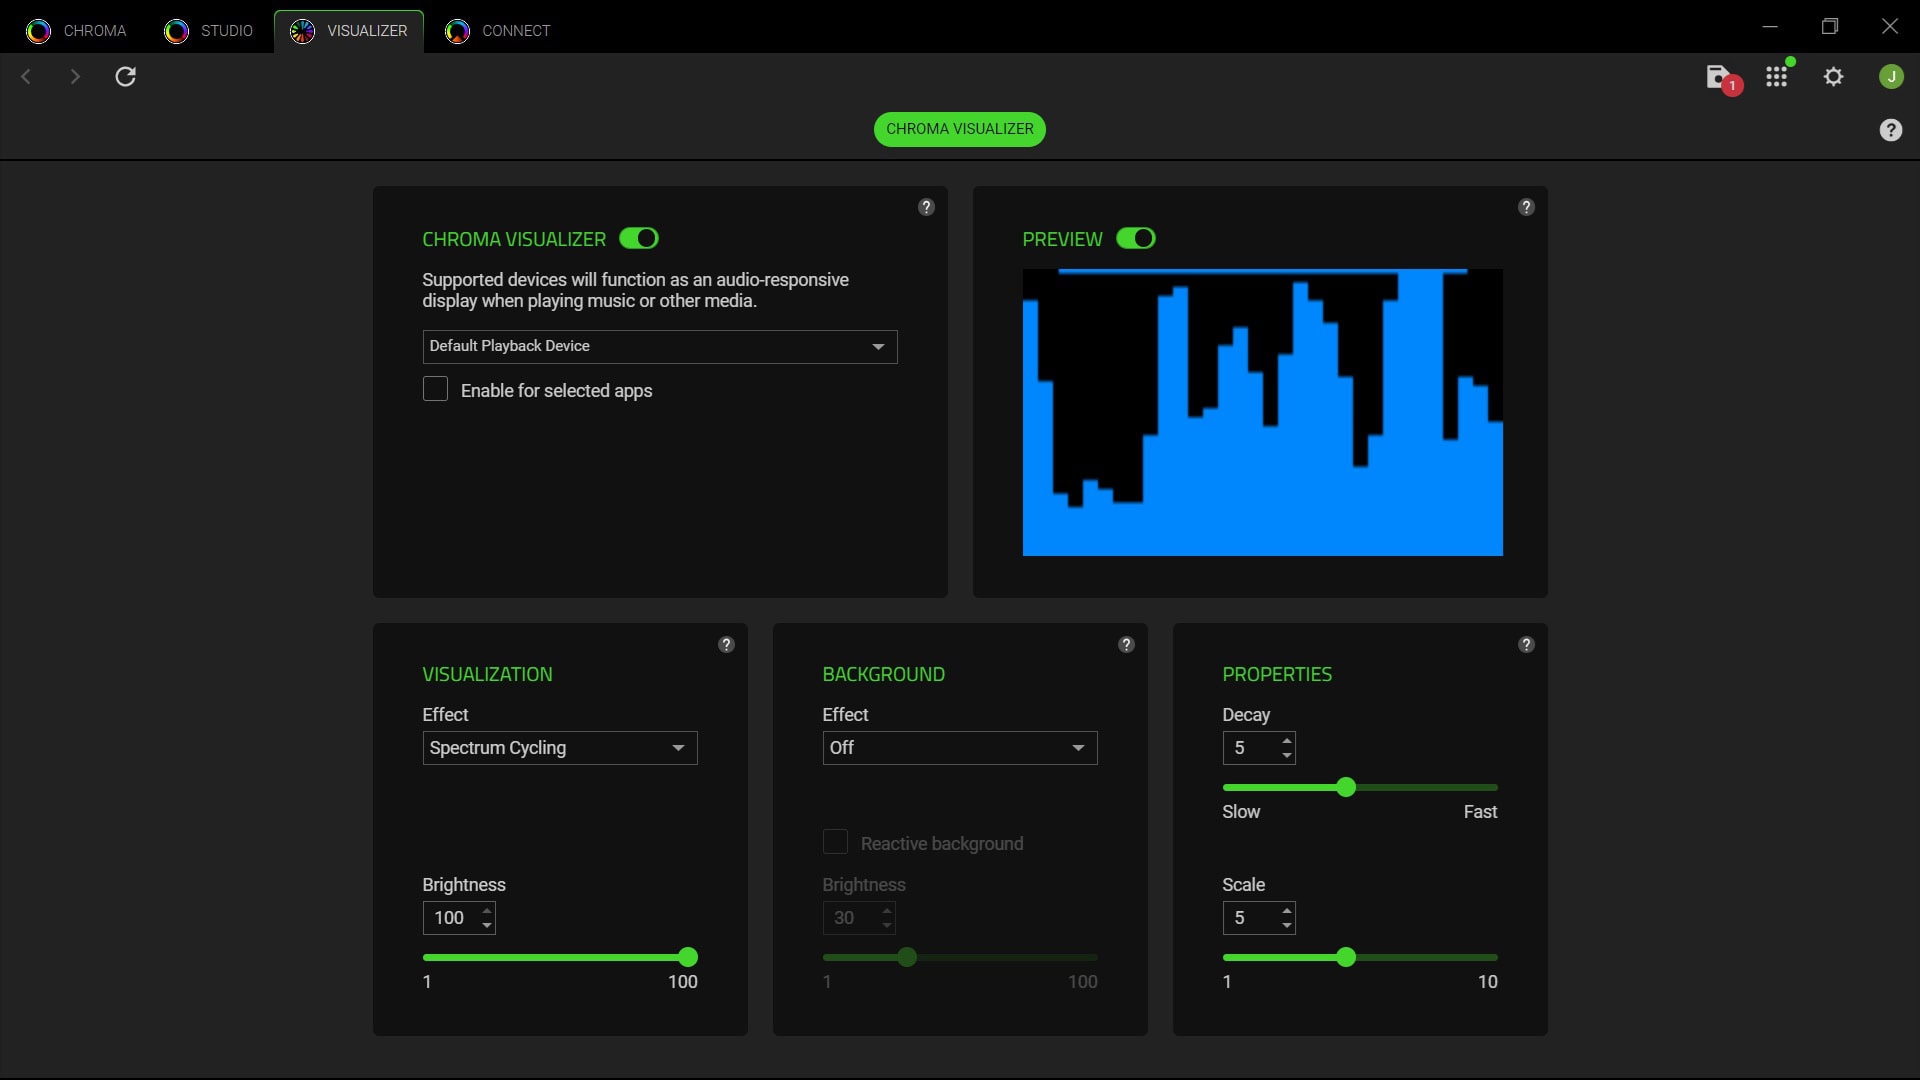Screen dimensions: 1920x1080
Task: Increase Decay value with up arrow
Action: (1286, 741)
